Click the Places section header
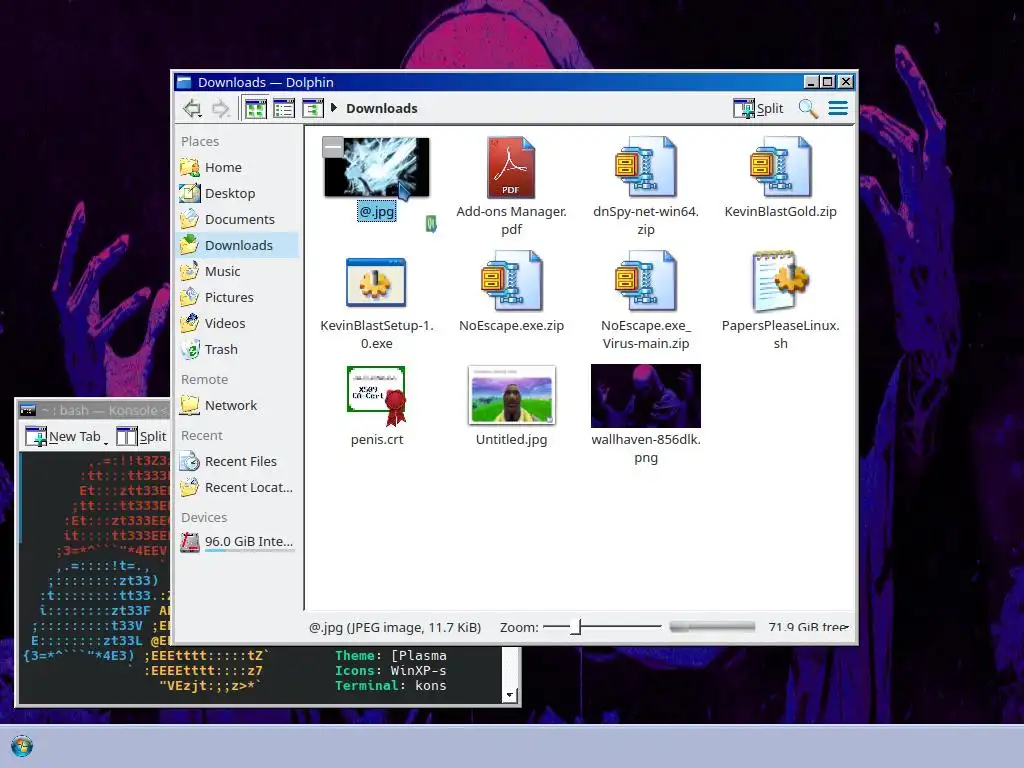Image resolution: width=1024 pixels, height=768 pixels. (x=200, y=142)
